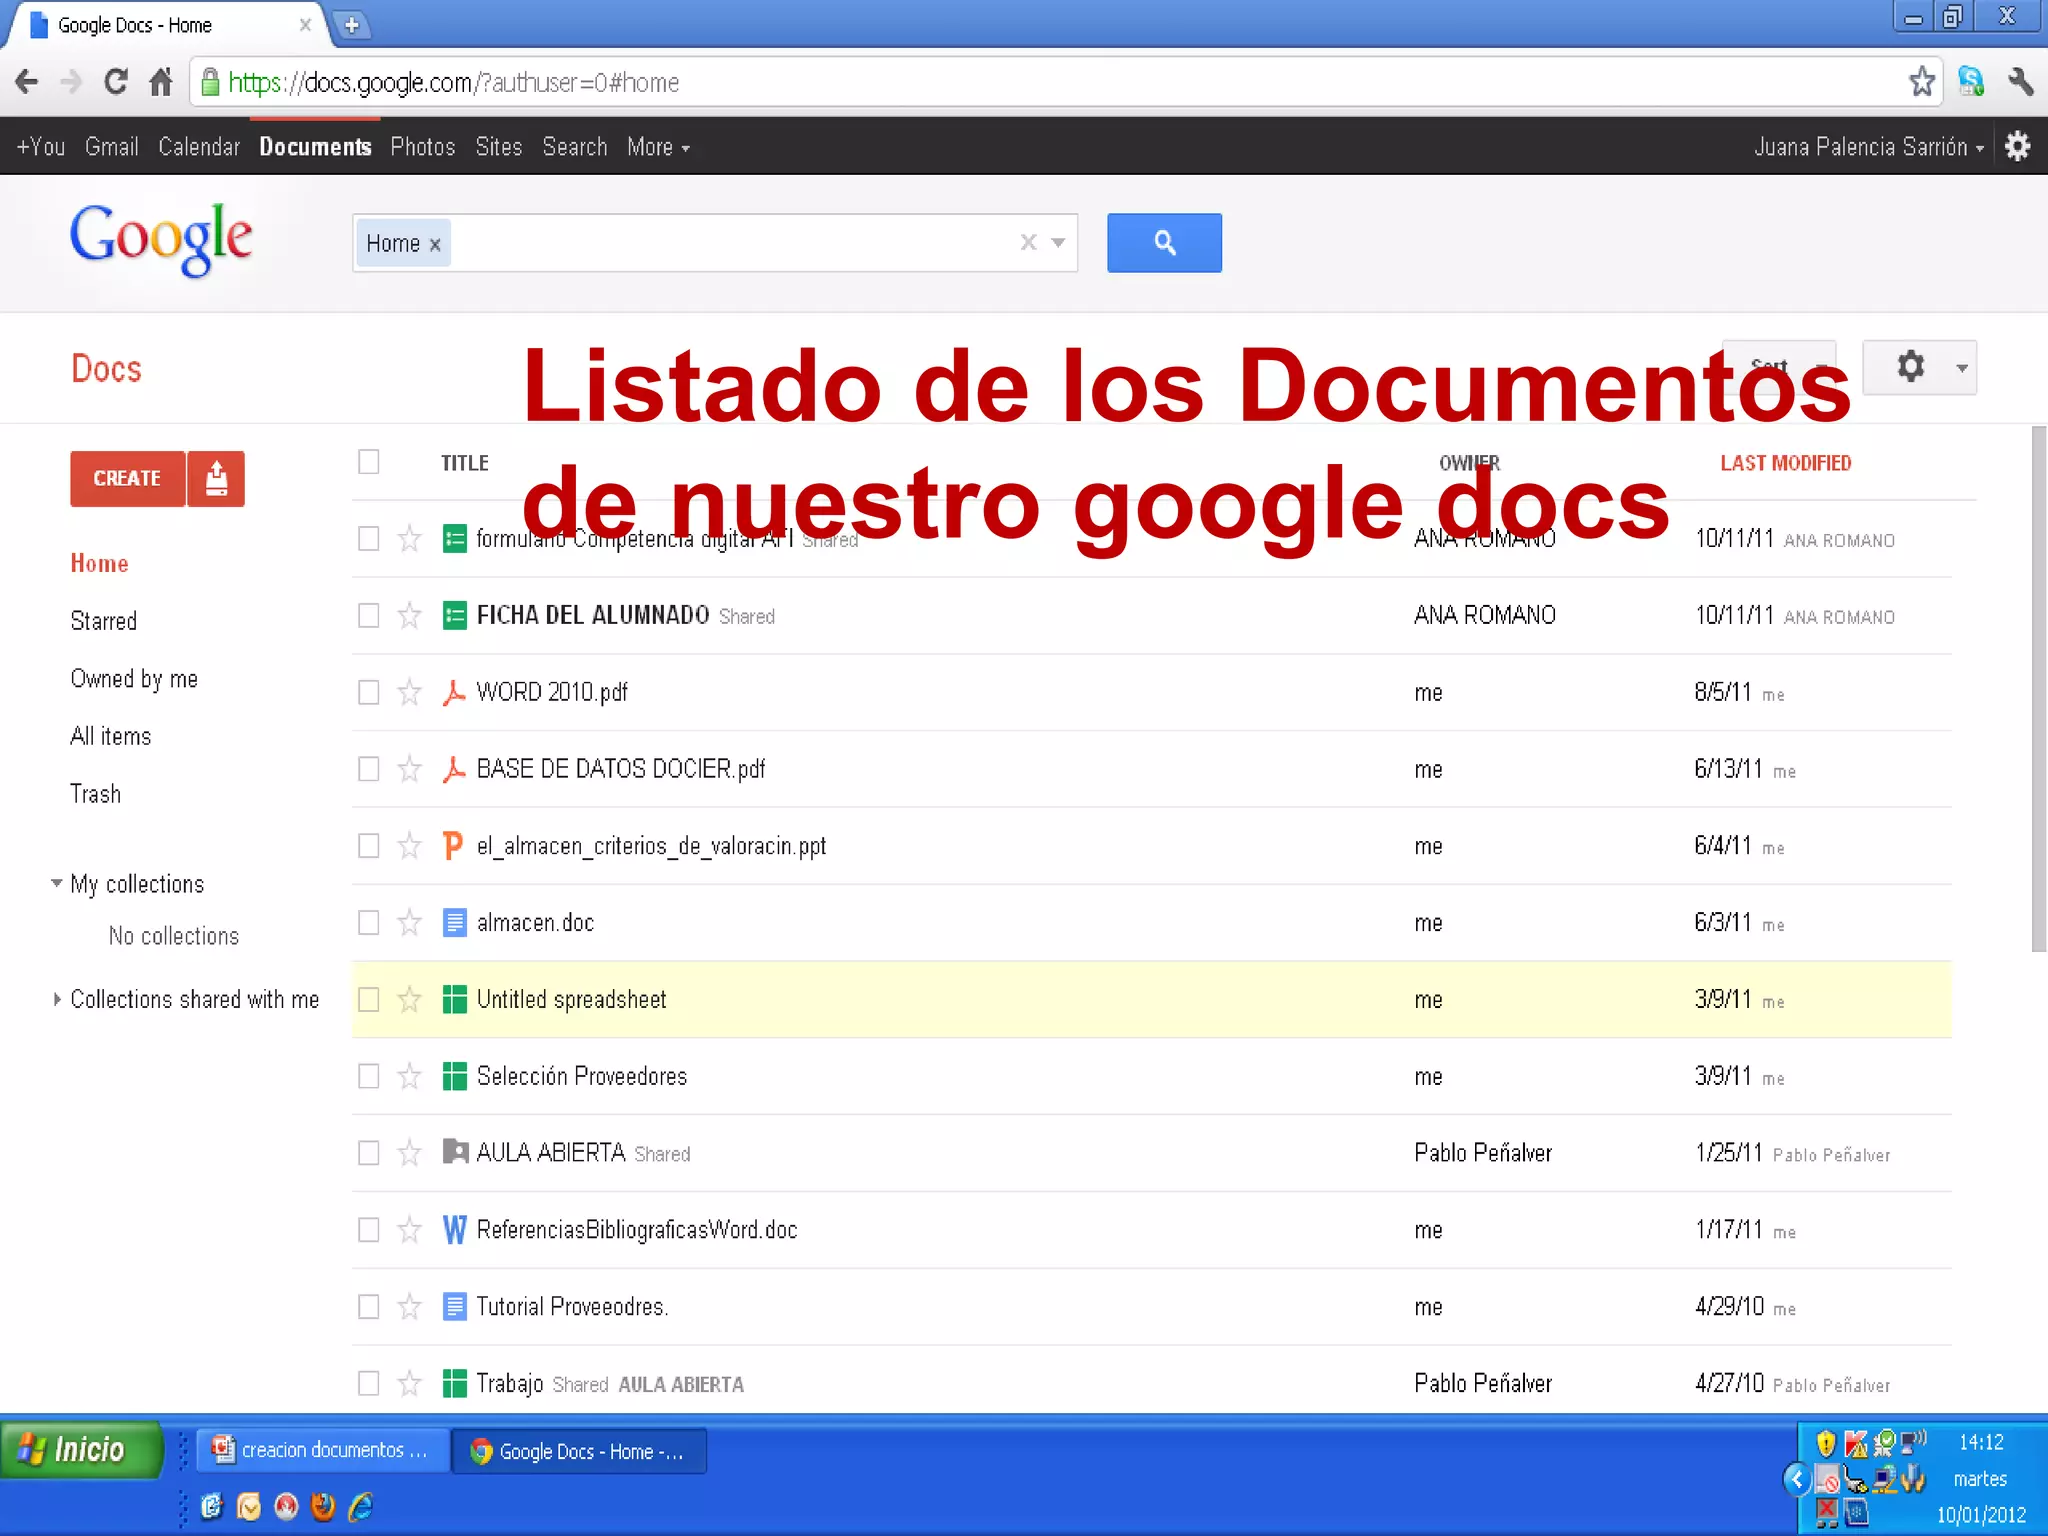
Task: Bookmark page with the star icon
Action: coord(1921,82)
